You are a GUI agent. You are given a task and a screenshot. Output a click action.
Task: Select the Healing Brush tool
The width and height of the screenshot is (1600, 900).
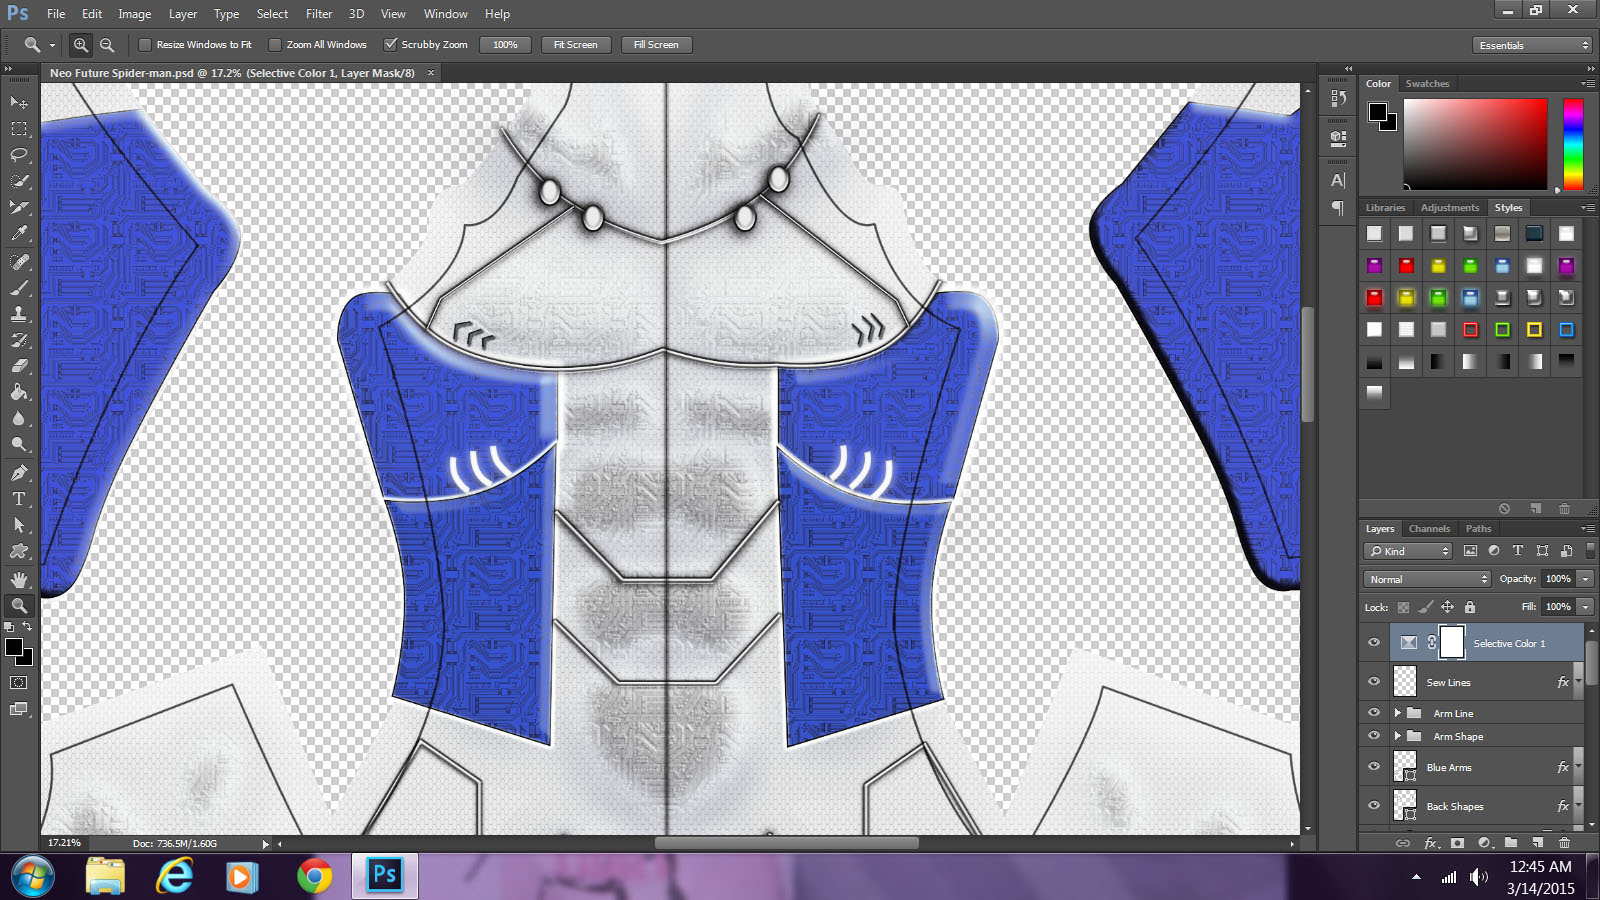click(x=19, y=261)
